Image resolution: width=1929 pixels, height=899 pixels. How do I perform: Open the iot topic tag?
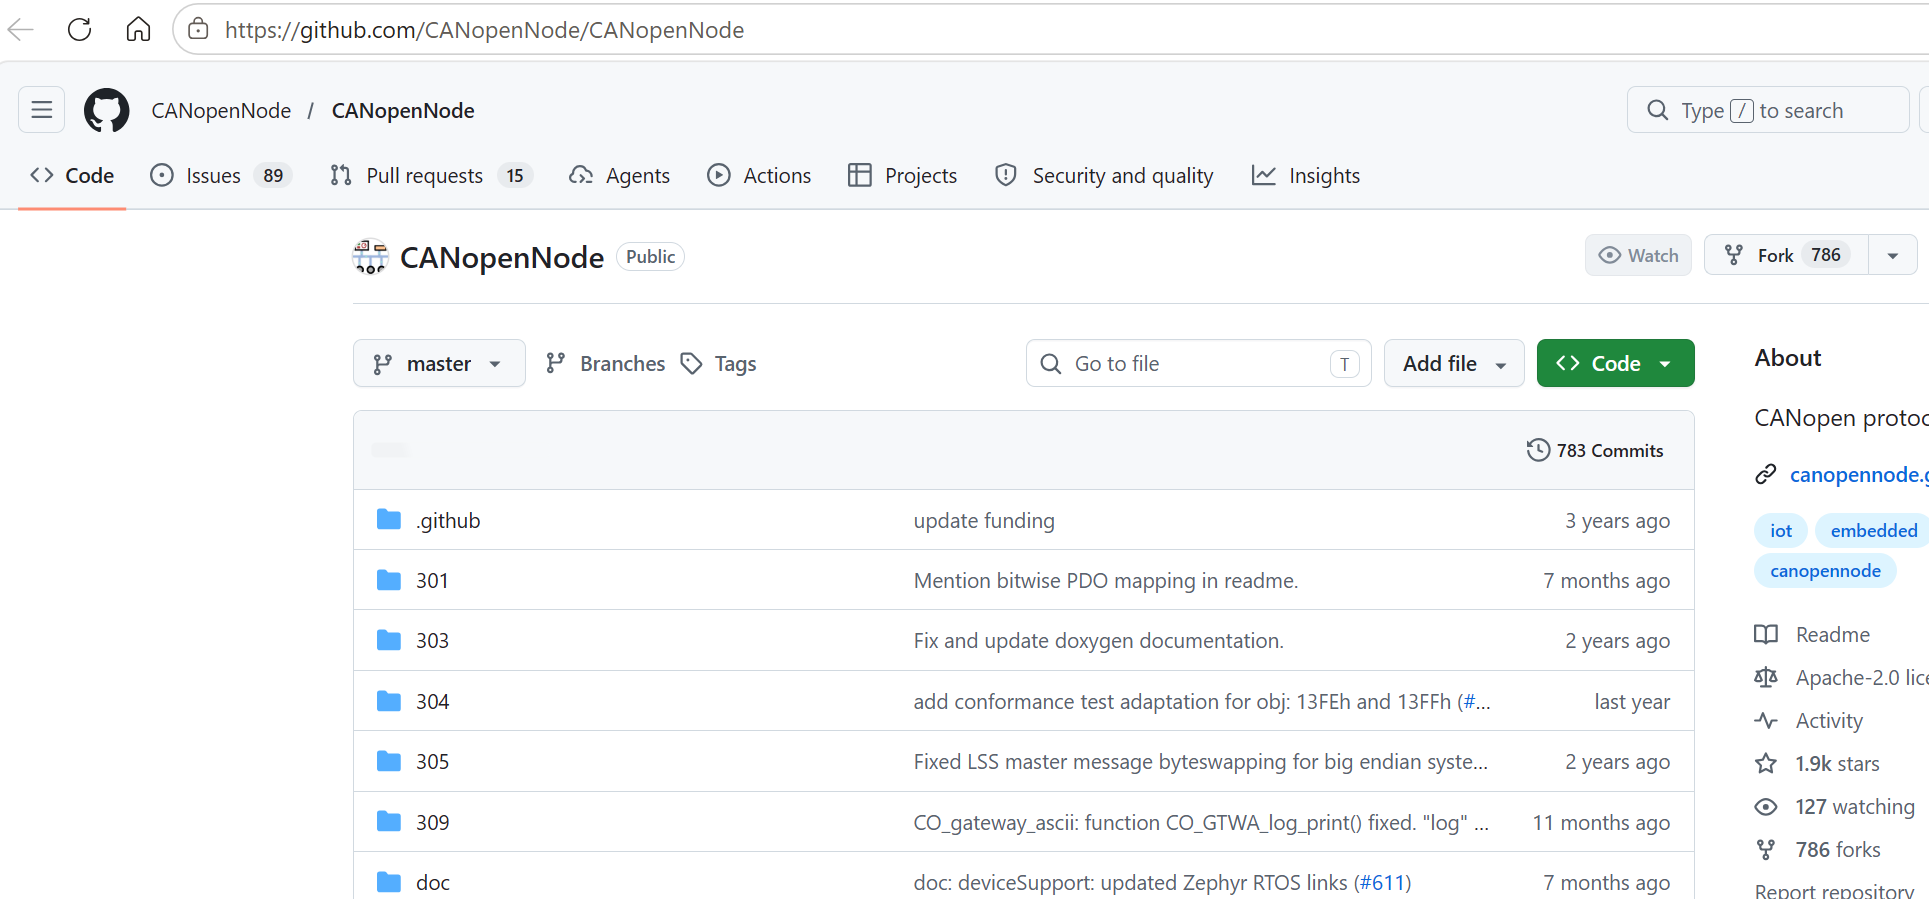pyautogui.click(x=1781, y=530)
